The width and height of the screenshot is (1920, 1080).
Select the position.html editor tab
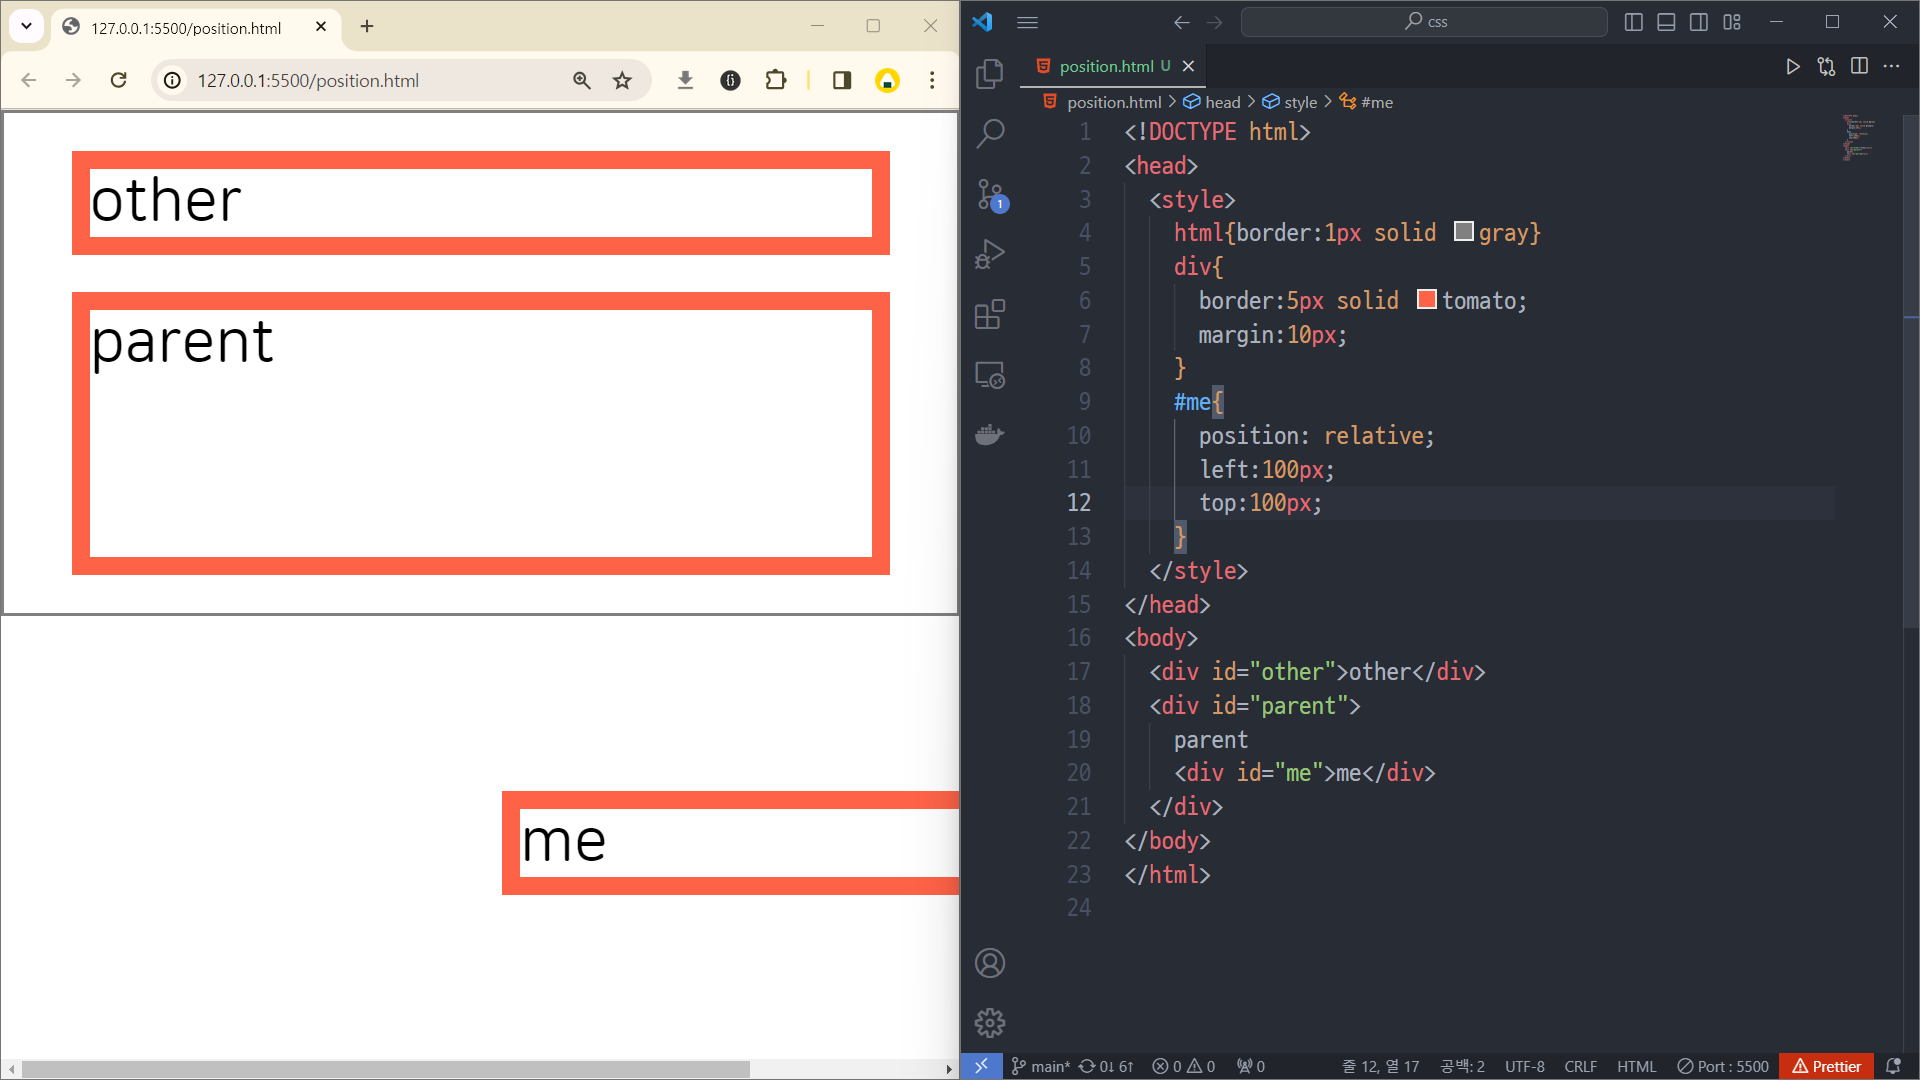tap(1105, 66)
